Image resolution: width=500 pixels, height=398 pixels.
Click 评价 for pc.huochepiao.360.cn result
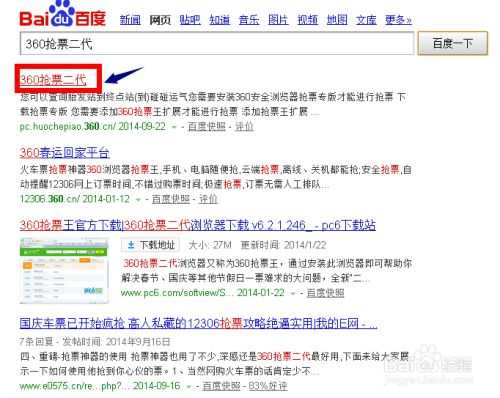point(244,127)
